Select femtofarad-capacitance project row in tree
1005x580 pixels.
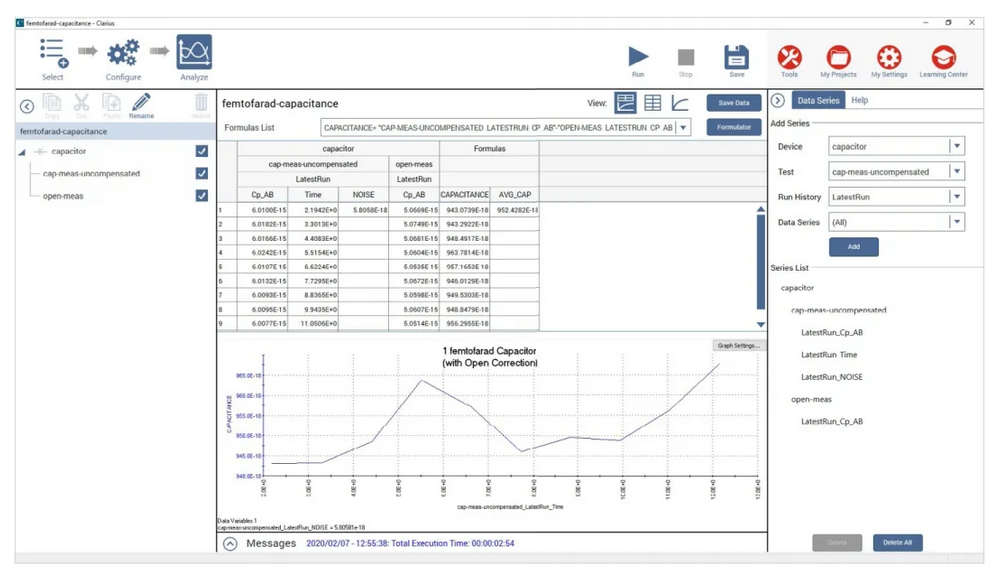[x=116, y=131]
